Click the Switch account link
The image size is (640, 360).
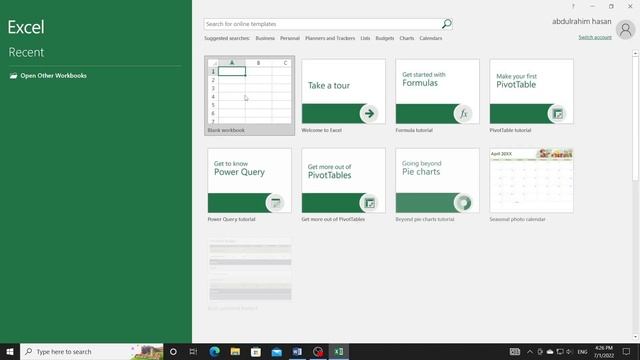pos(595,37)
